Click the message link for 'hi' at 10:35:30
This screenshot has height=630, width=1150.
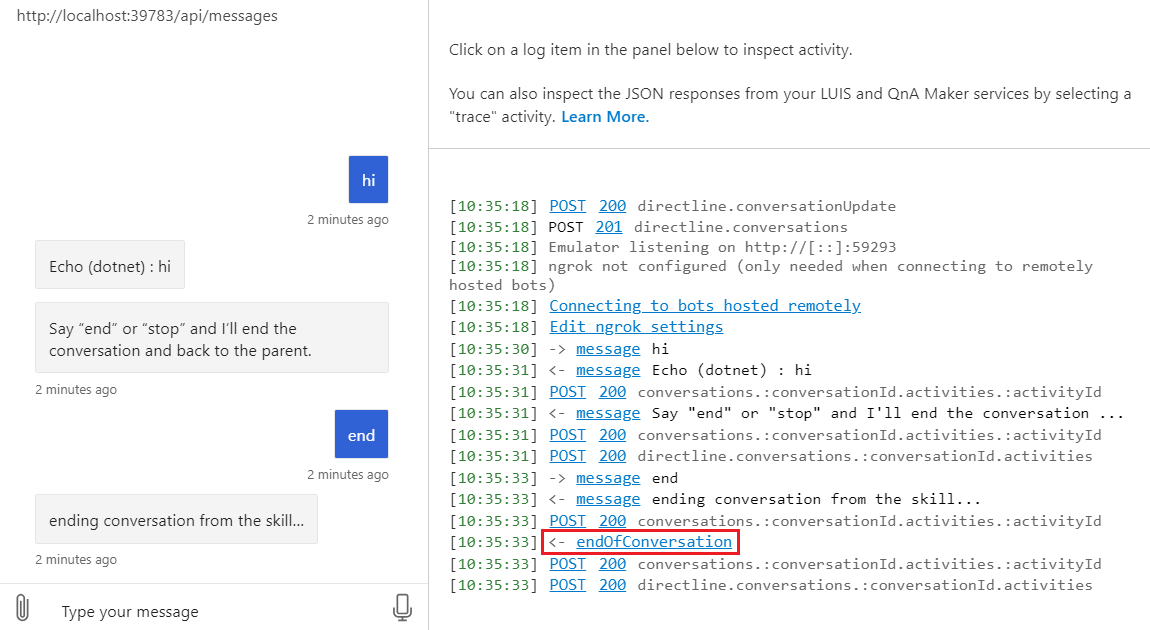pyautogui.click(x=608, y=348)
